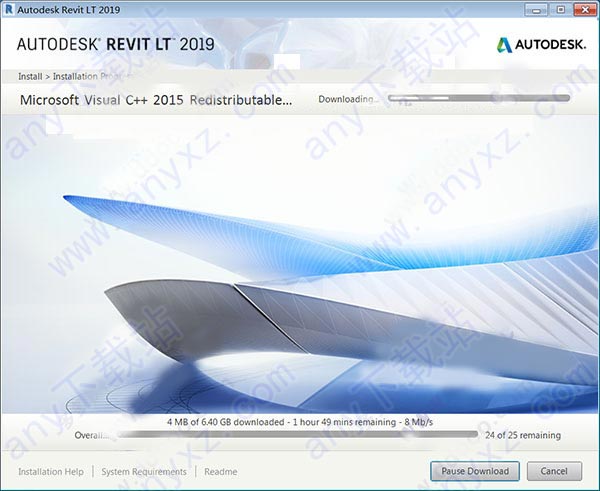This screenshot has width=600, height=491.
Task: Open the Installation Help link
Action: (x=51, y=471)
